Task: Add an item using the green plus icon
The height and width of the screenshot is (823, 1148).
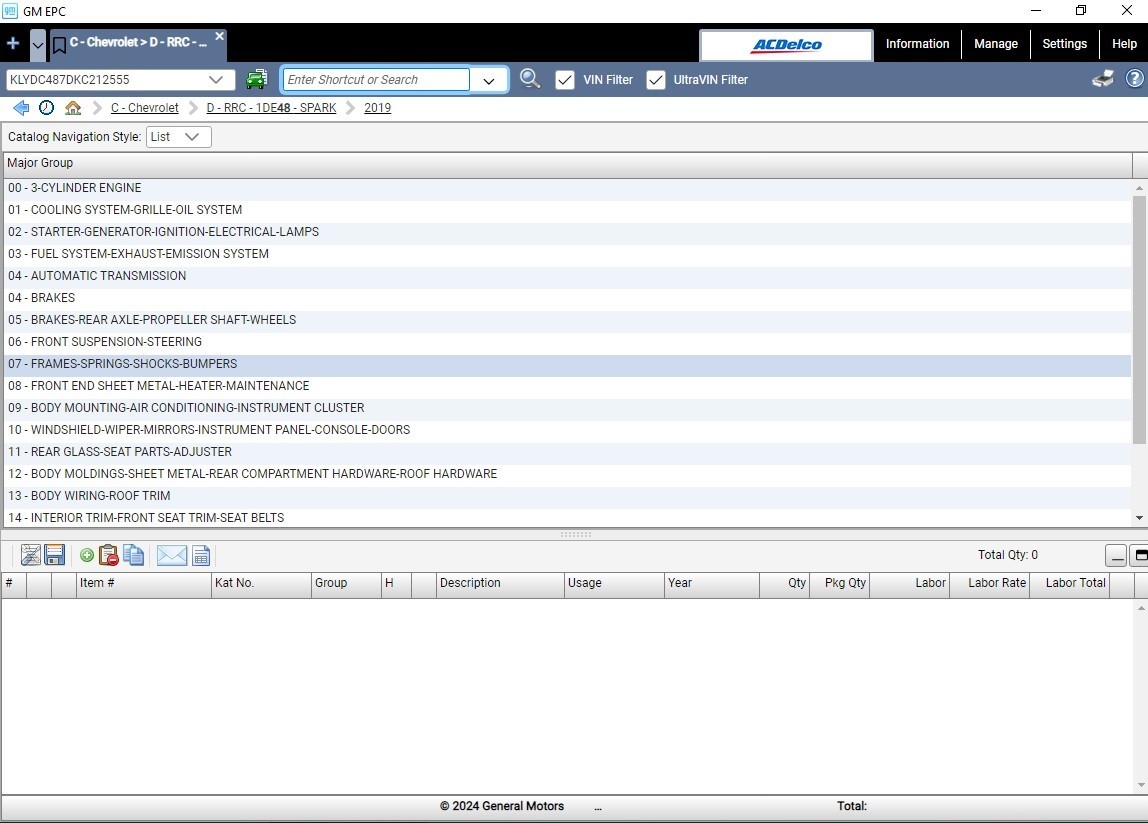Action: 86,555
